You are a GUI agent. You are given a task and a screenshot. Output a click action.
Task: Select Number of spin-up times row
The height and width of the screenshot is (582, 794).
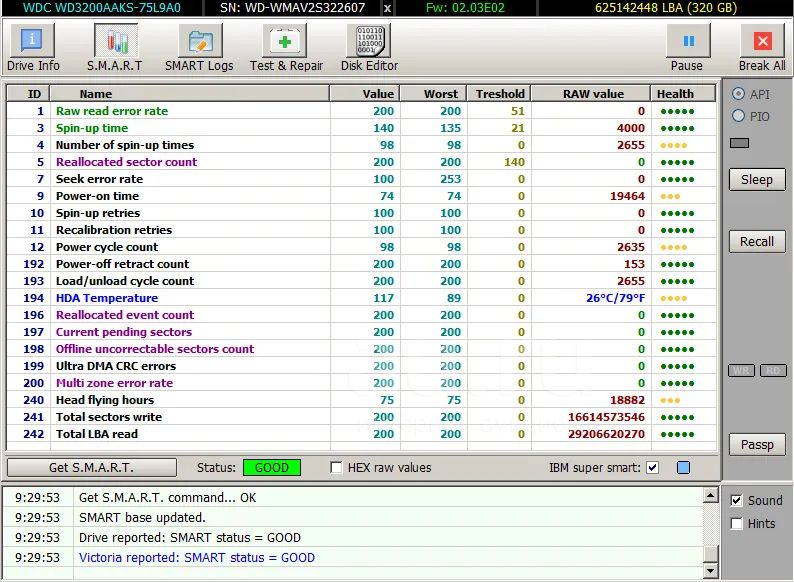[362, 145]
